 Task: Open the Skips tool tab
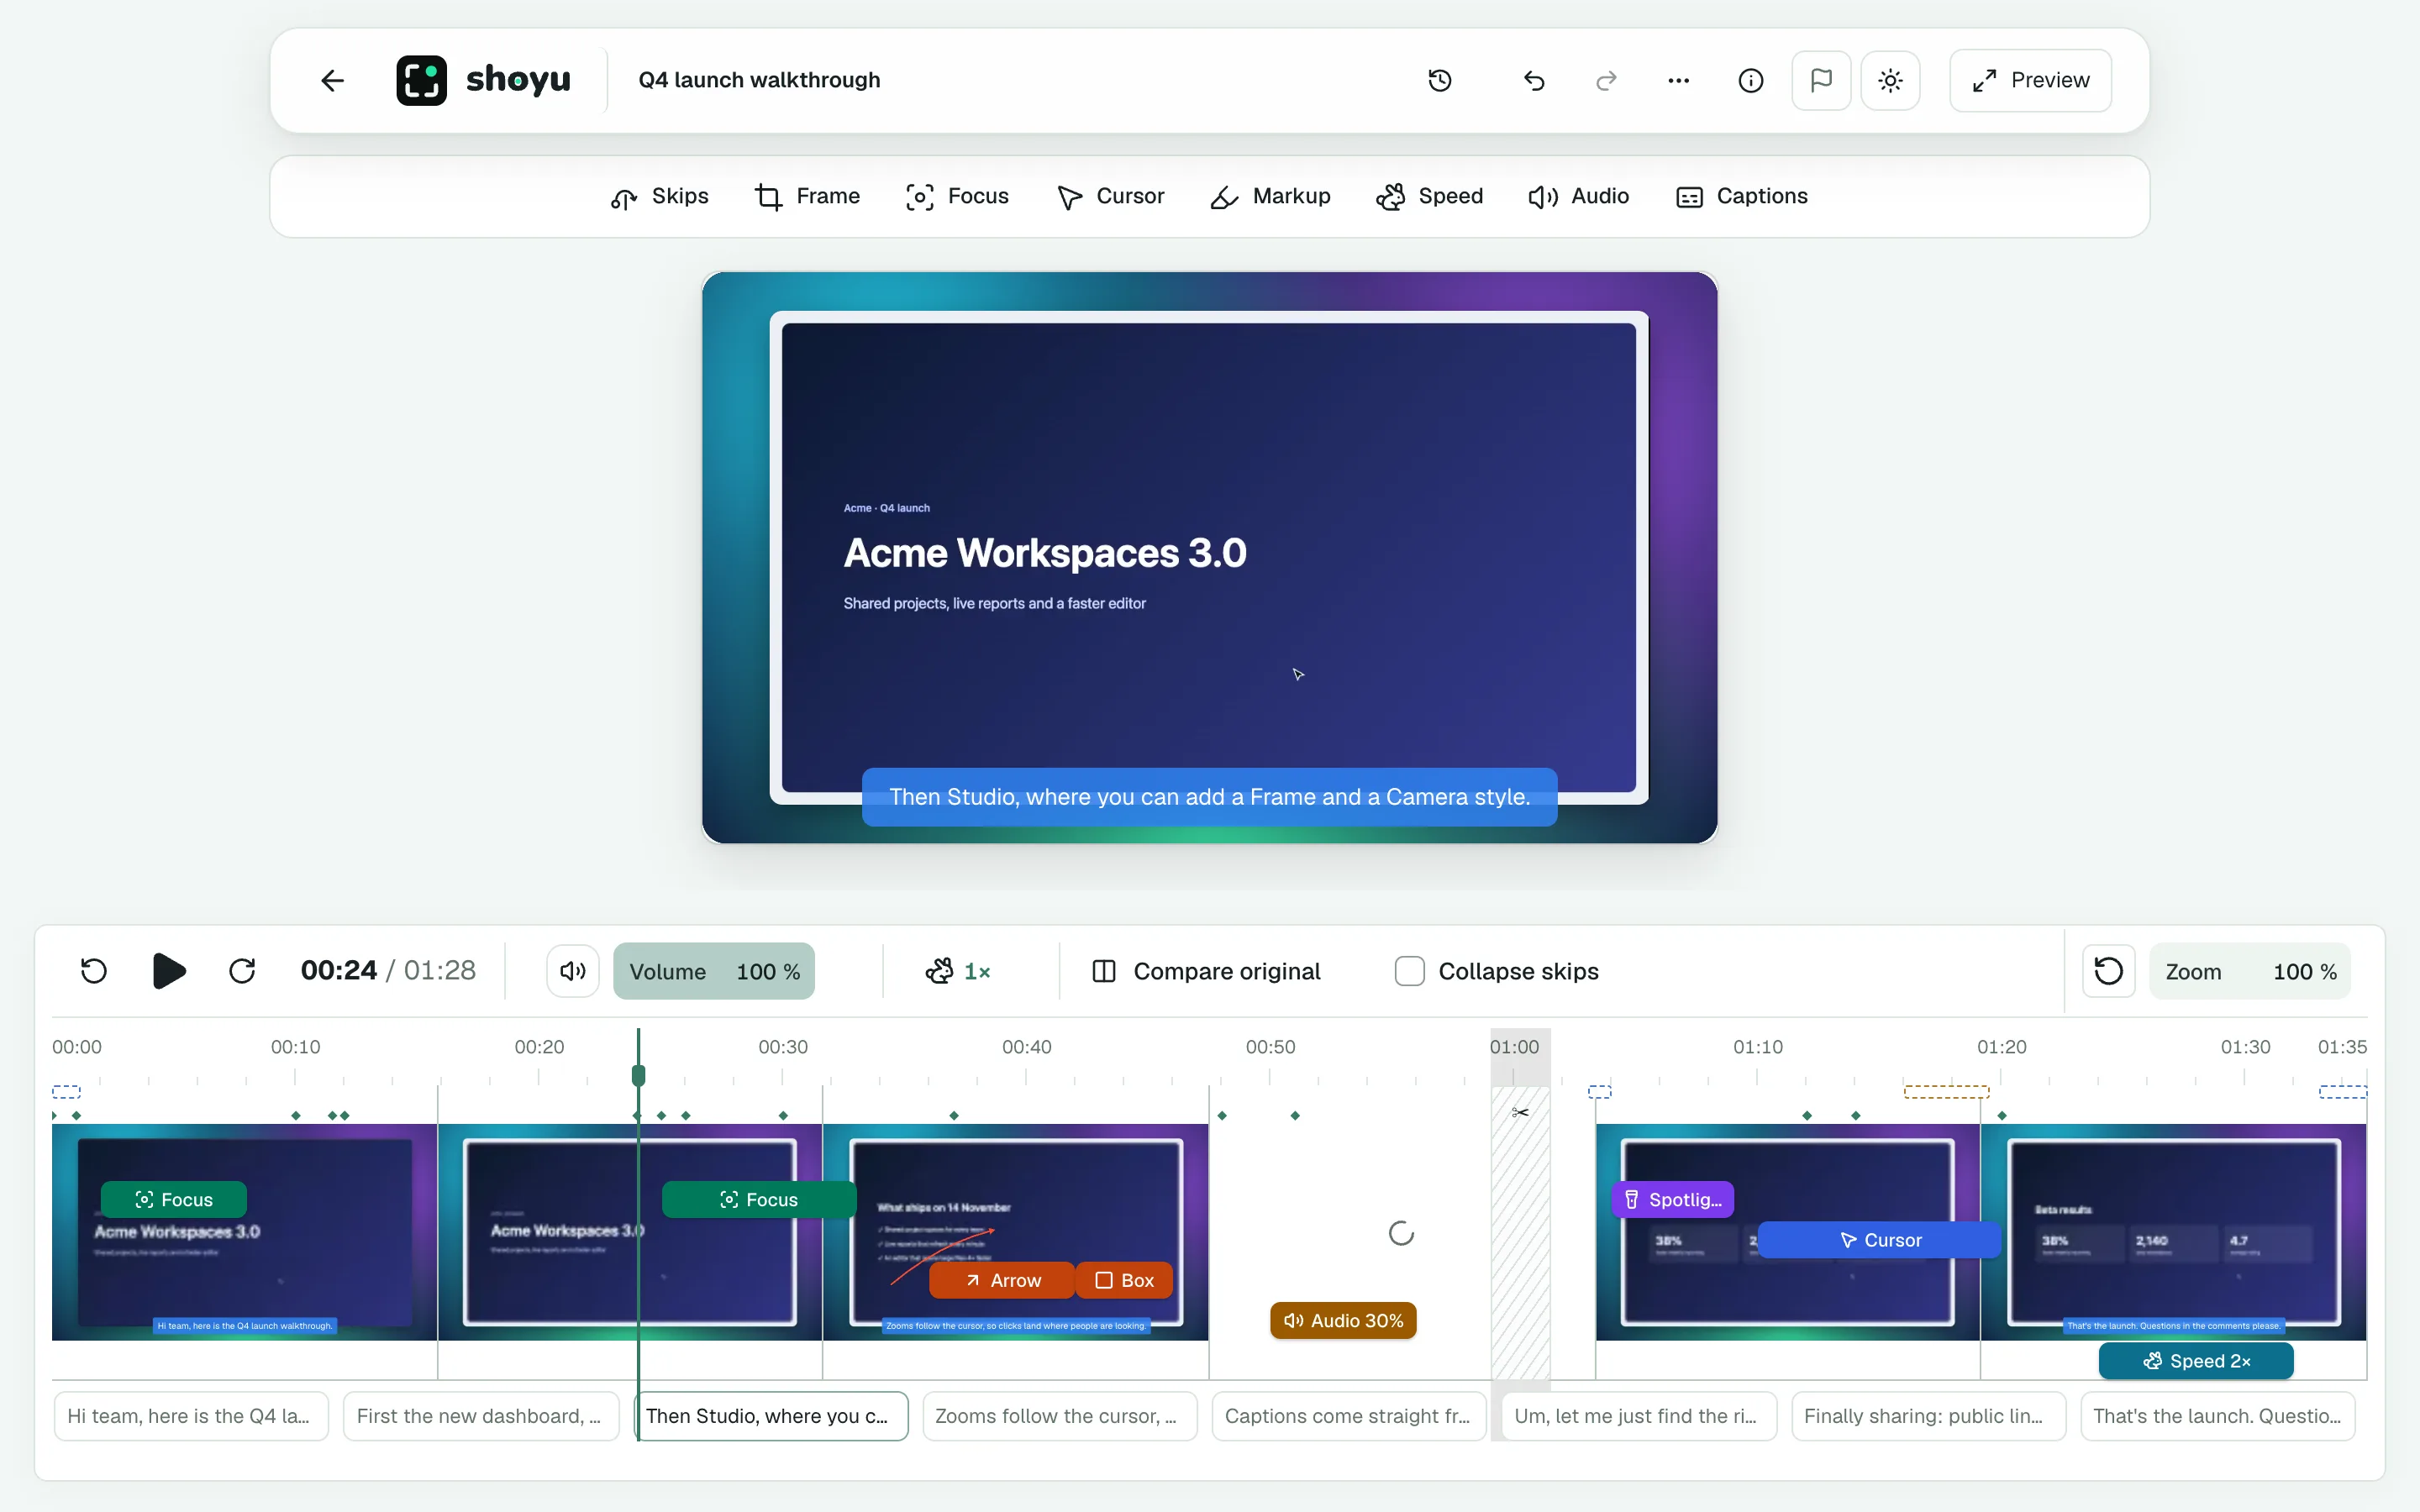coord(660,196)
